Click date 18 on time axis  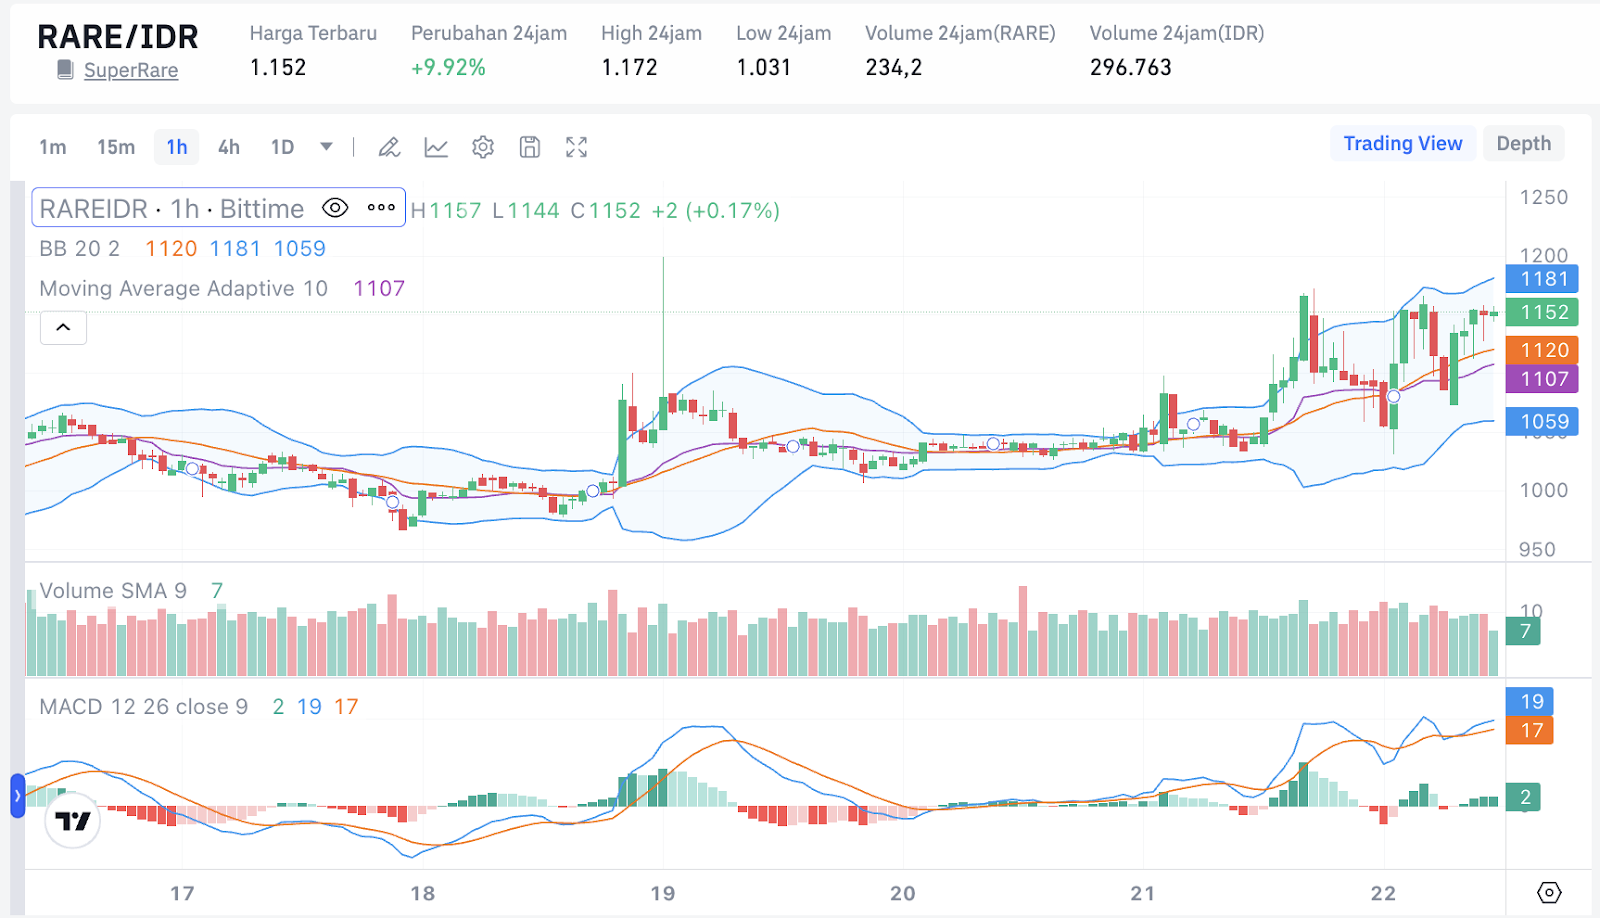pos(423,893)
